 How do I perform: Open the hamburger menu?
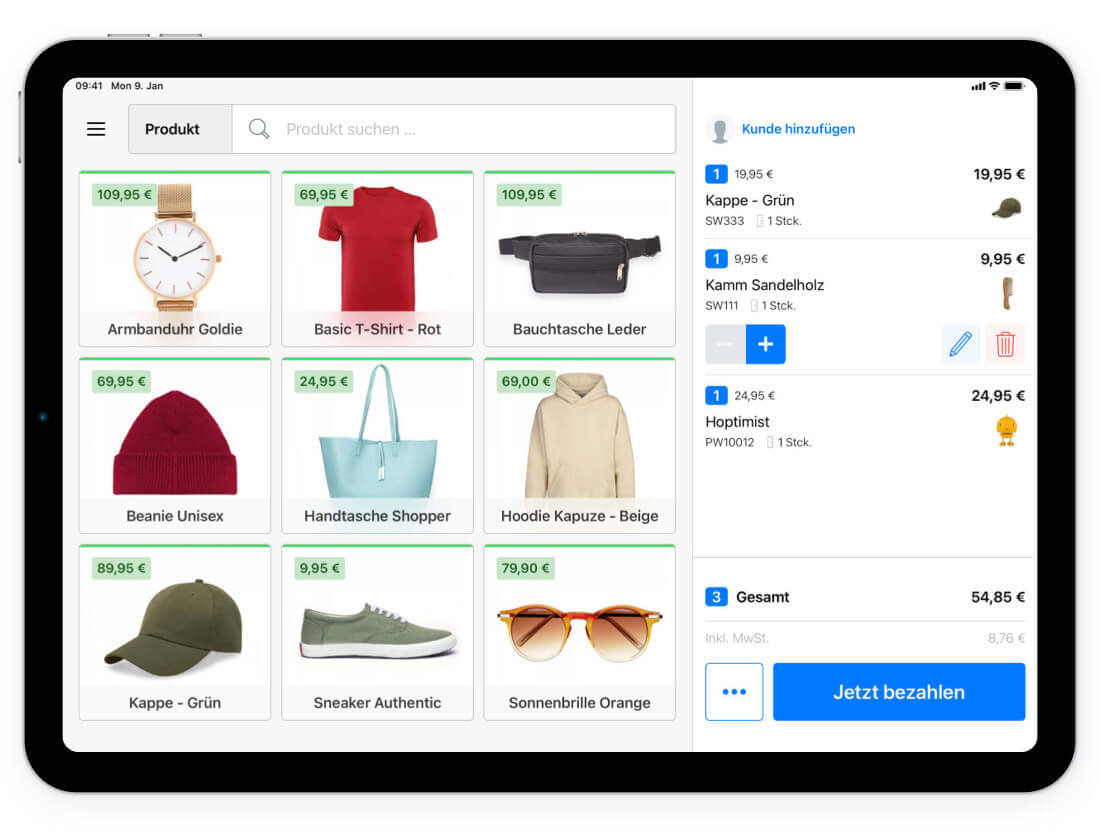pos(96,129)
